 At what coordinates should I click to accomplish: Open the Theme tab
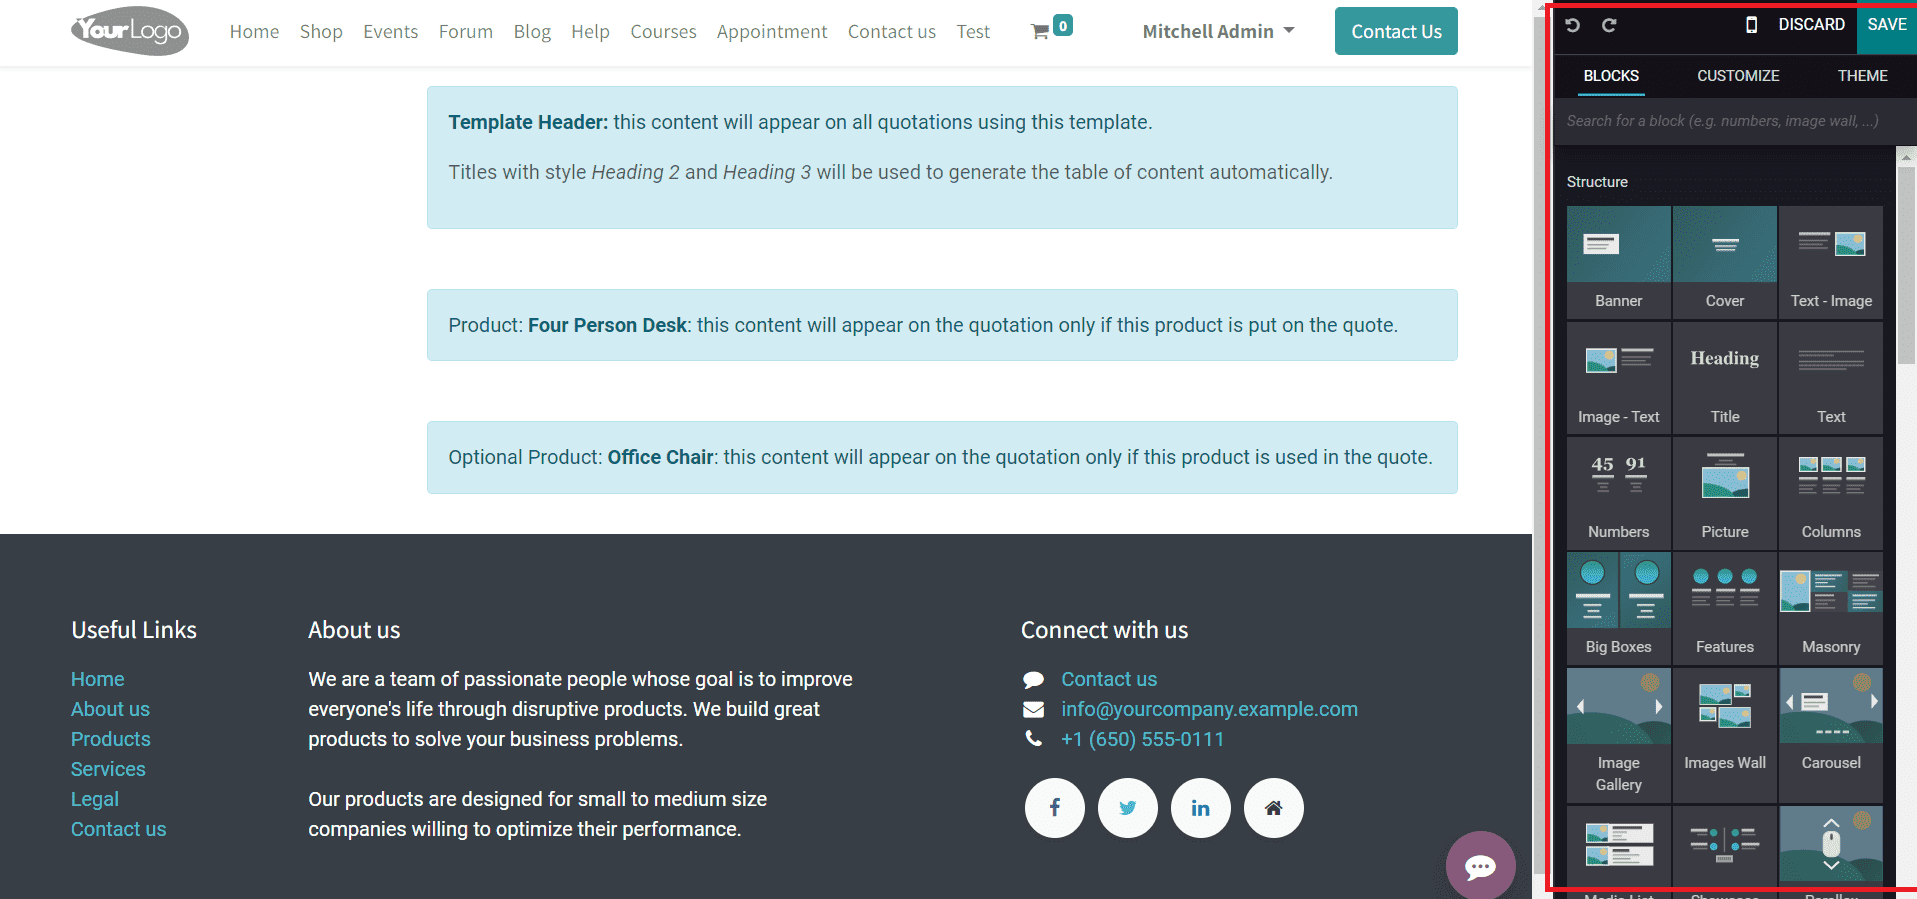click(1862, 76)
